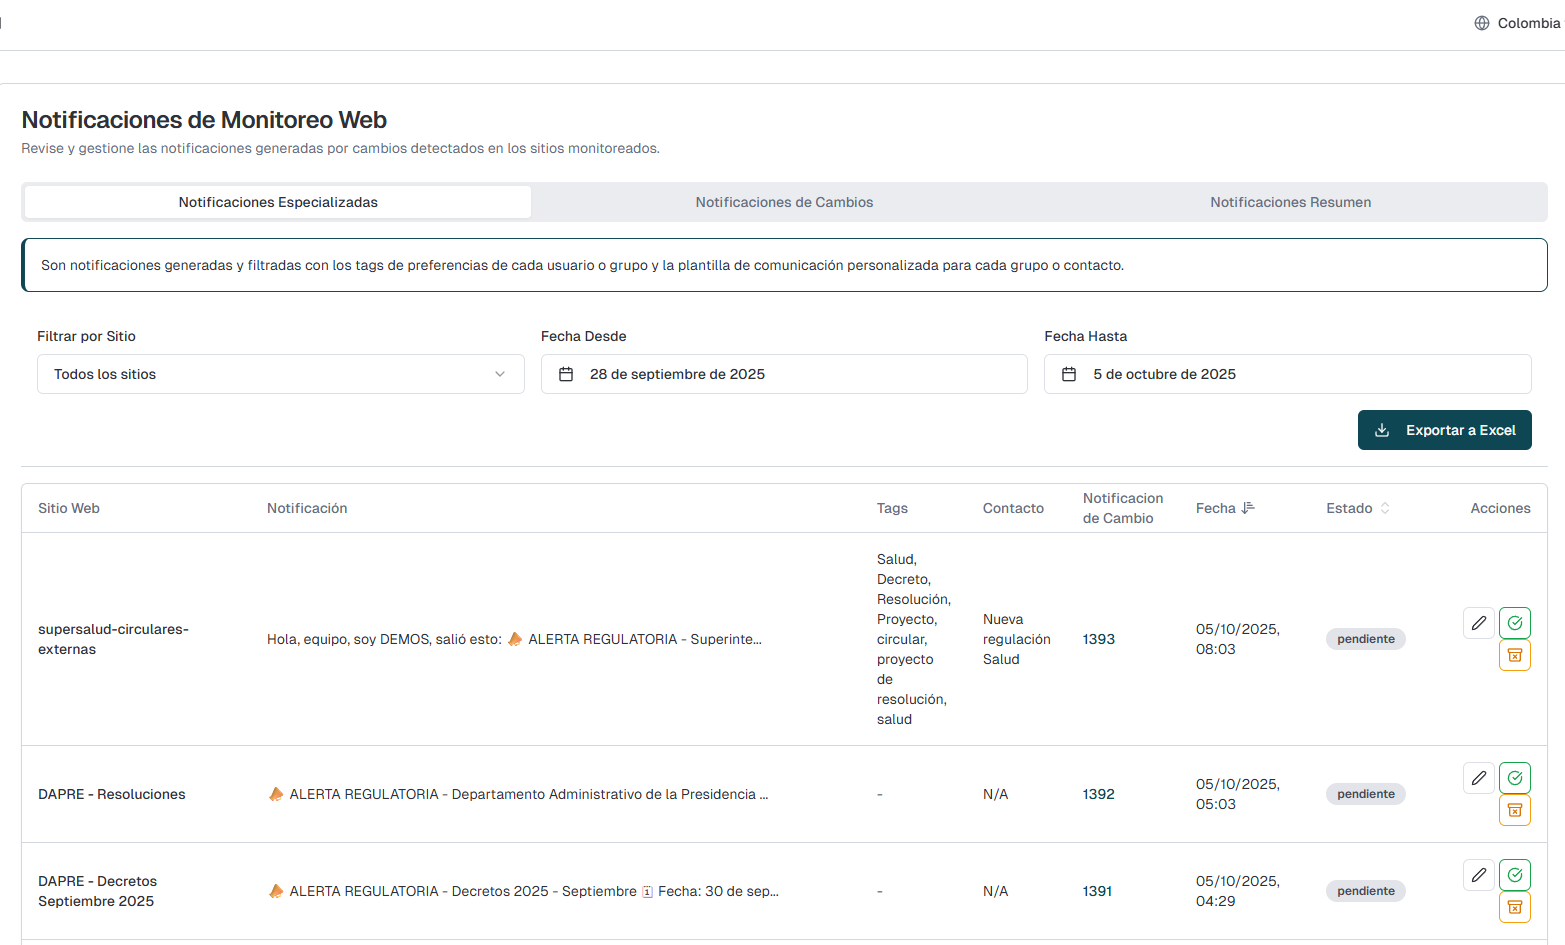
Task: Open the Filtrar por Sitio dropdown
Action: pos(280,374)
